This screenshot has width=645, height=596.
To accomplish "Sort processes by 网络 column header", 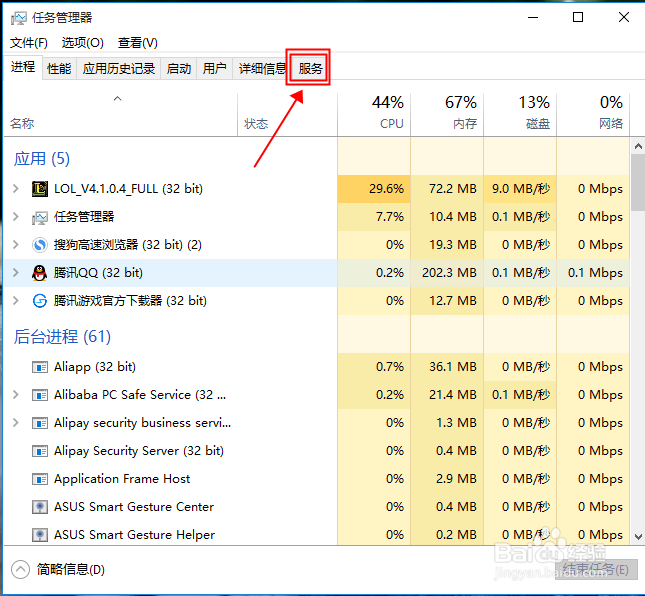I will [593, 115].
